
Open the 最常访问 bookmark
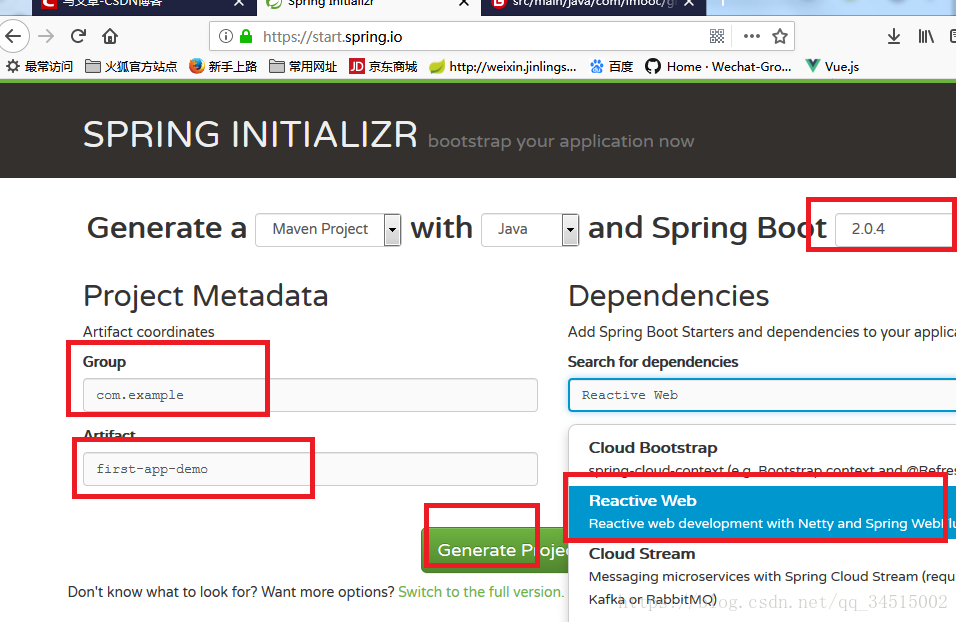[x=39, y=66]
